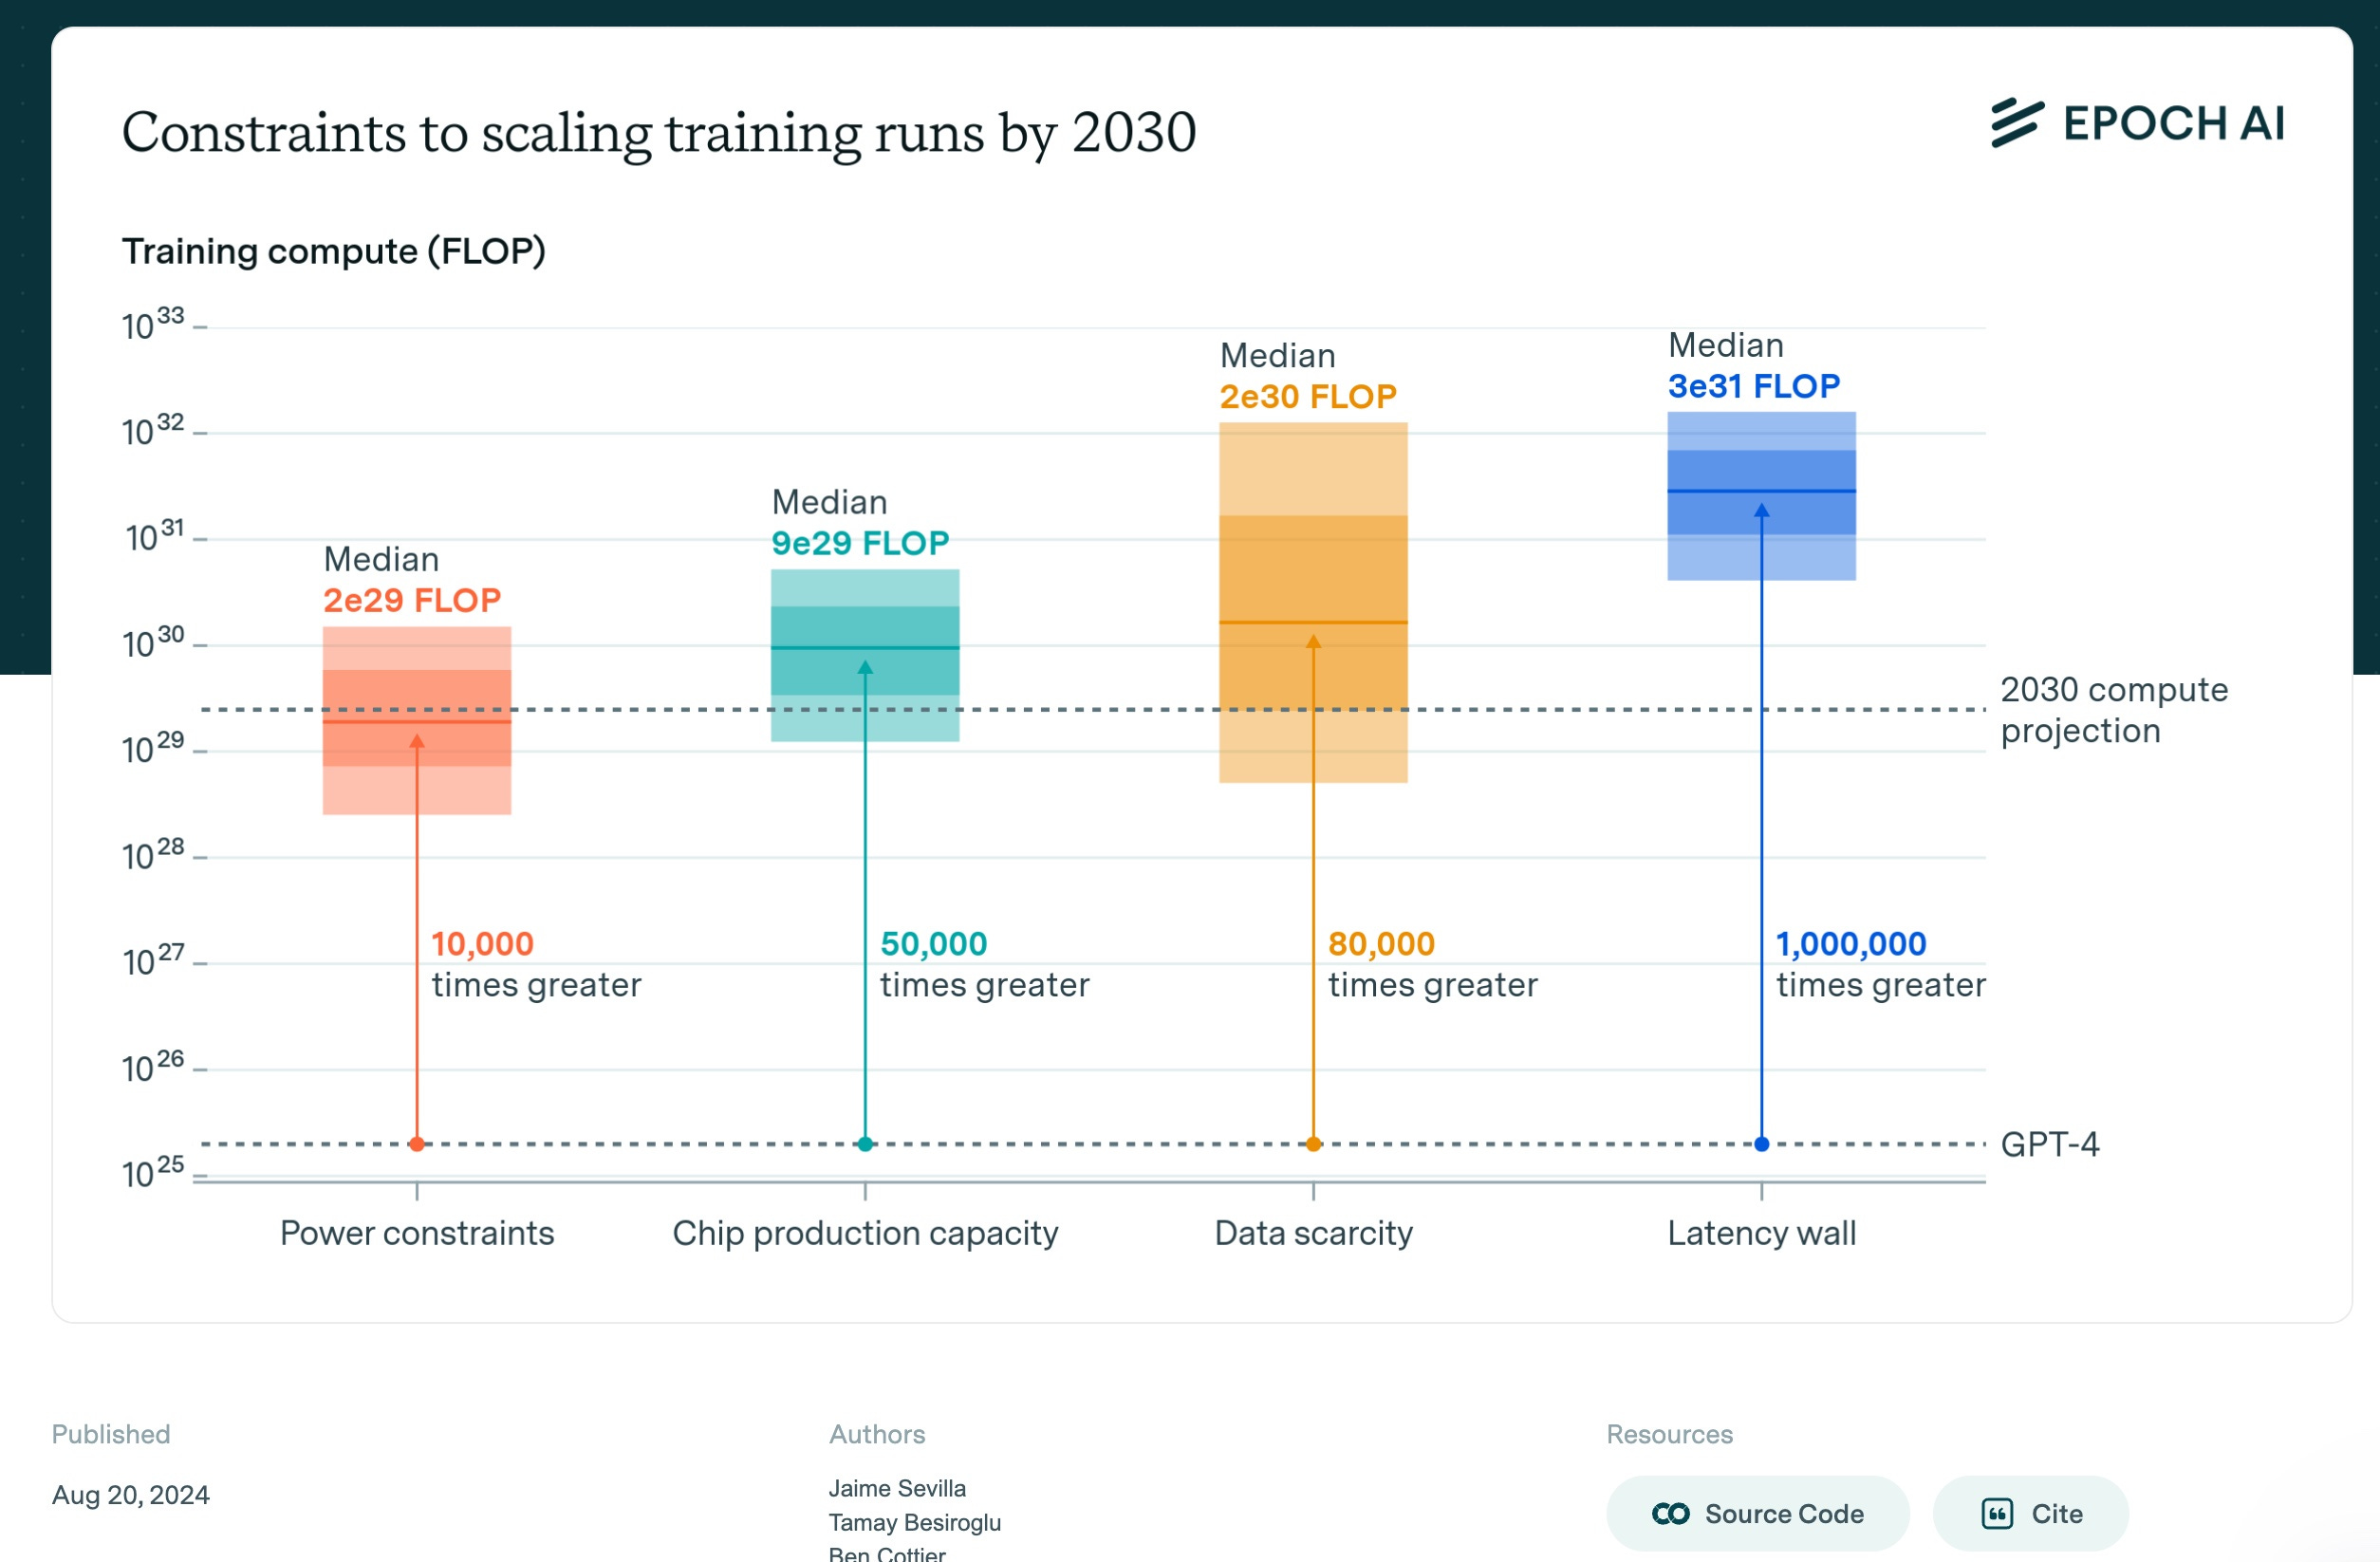
Task: Click the Aug 20, 2024 published date
Action: (131, 1495)
